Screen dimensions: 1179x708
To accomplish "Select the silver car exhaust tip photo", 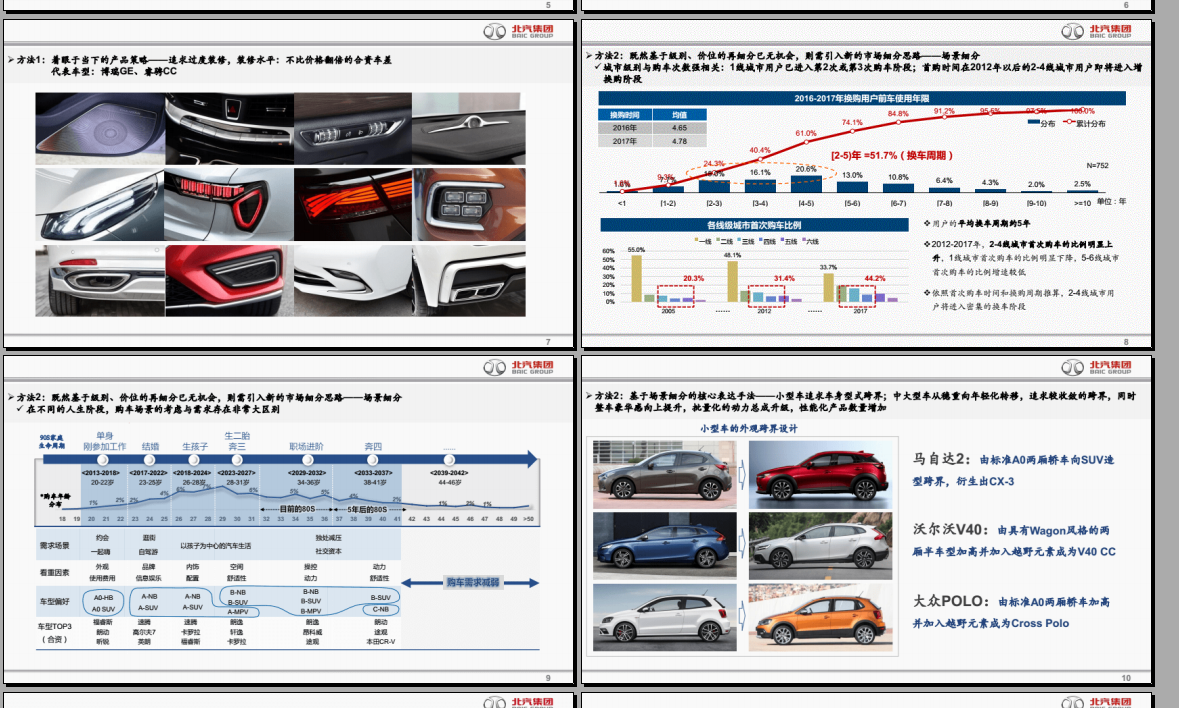I will 100,280.
